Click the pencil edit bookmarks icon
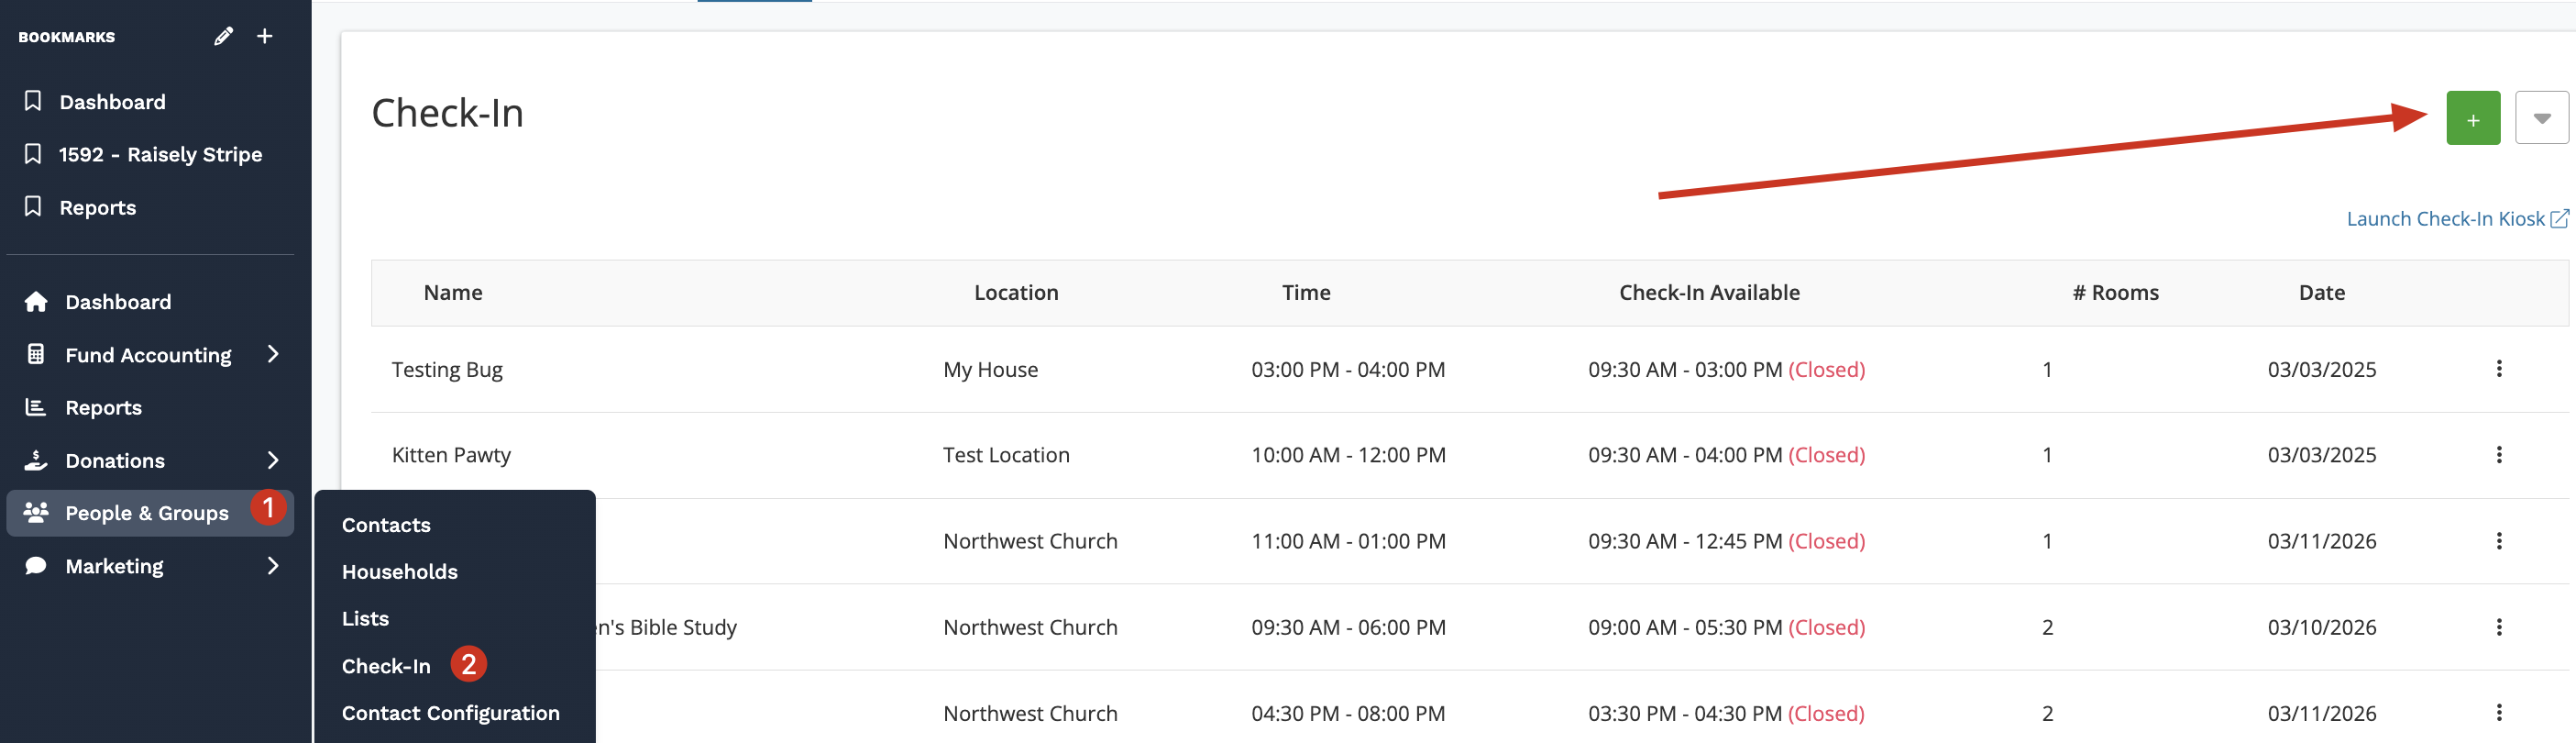This screenshot has height=743, width=2576. point(223,37)
